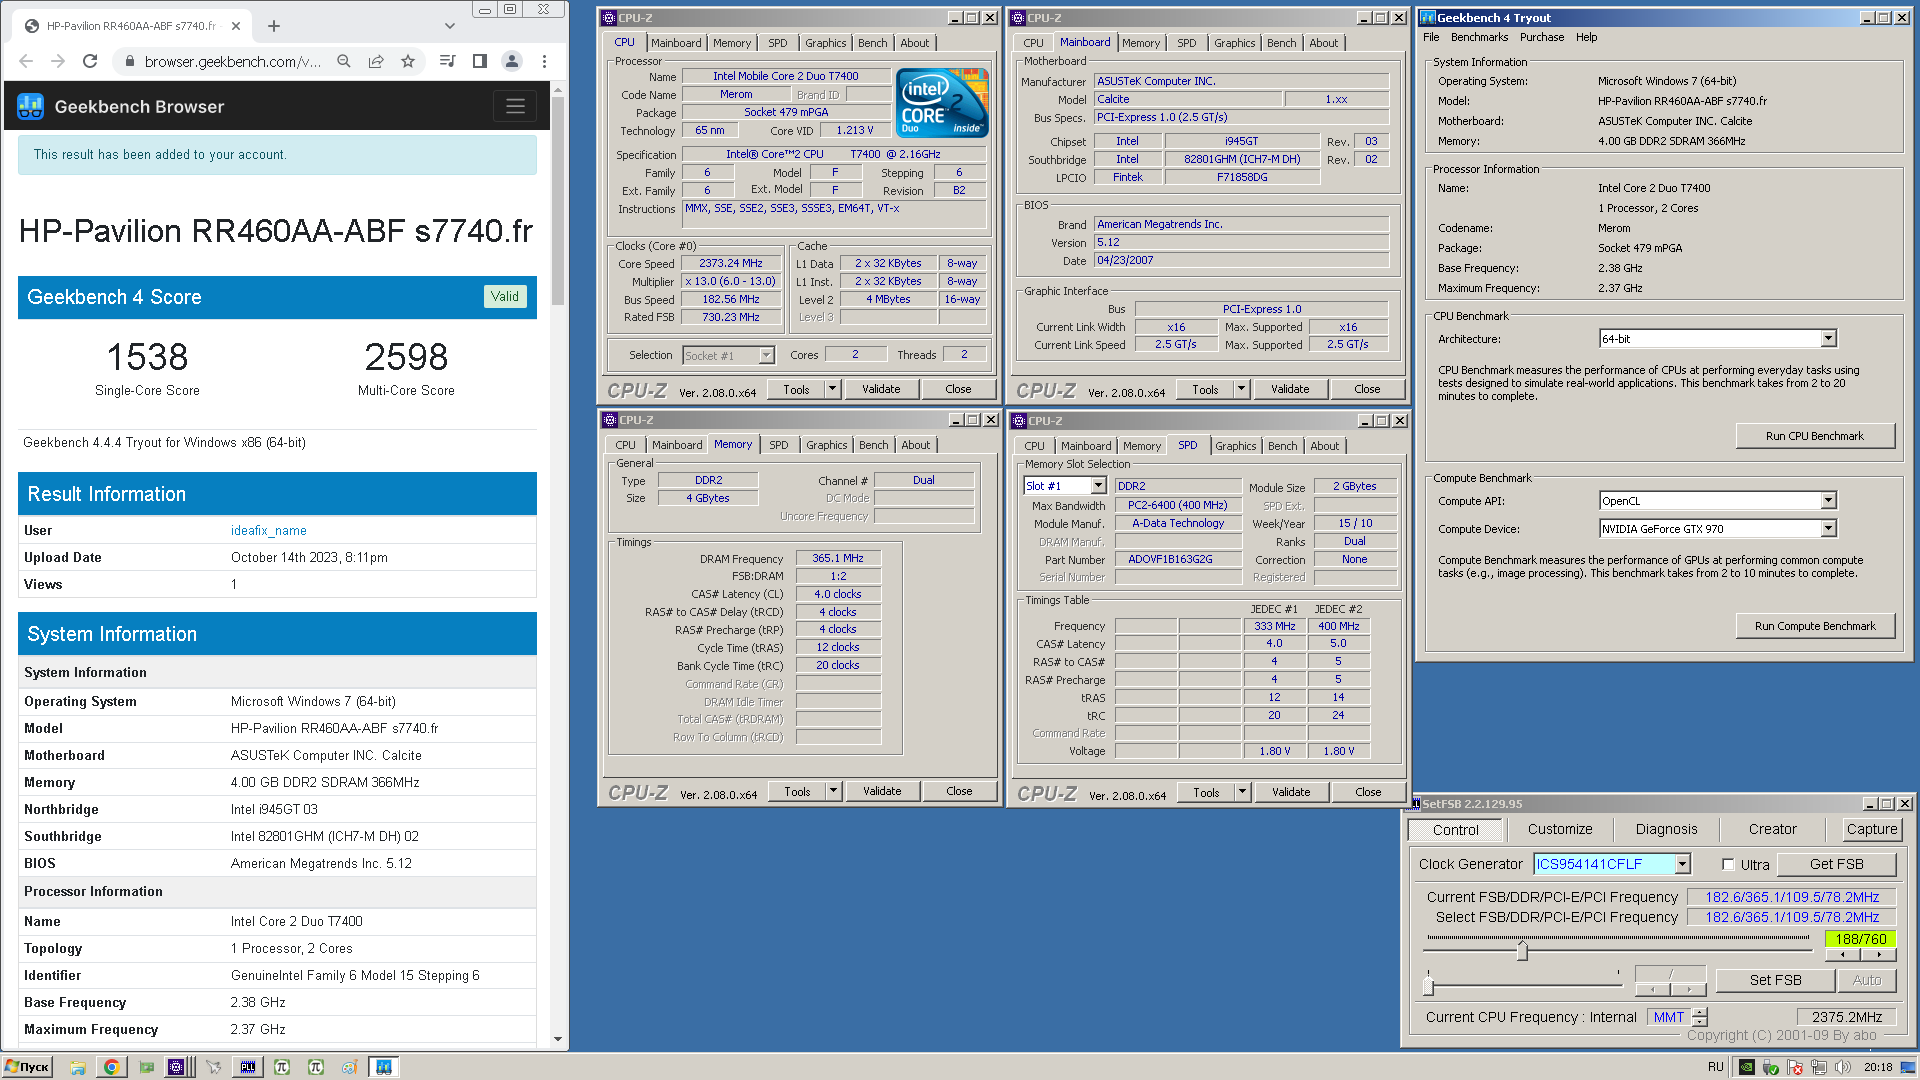Bookmark this page with the star icon

point(408,61)
